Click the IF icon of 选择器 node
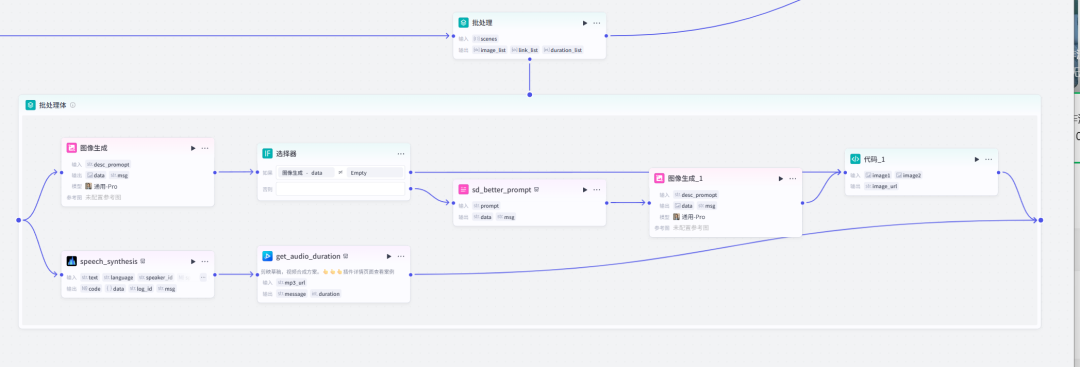Screen dimensions: 1080x367 [267, 153]
